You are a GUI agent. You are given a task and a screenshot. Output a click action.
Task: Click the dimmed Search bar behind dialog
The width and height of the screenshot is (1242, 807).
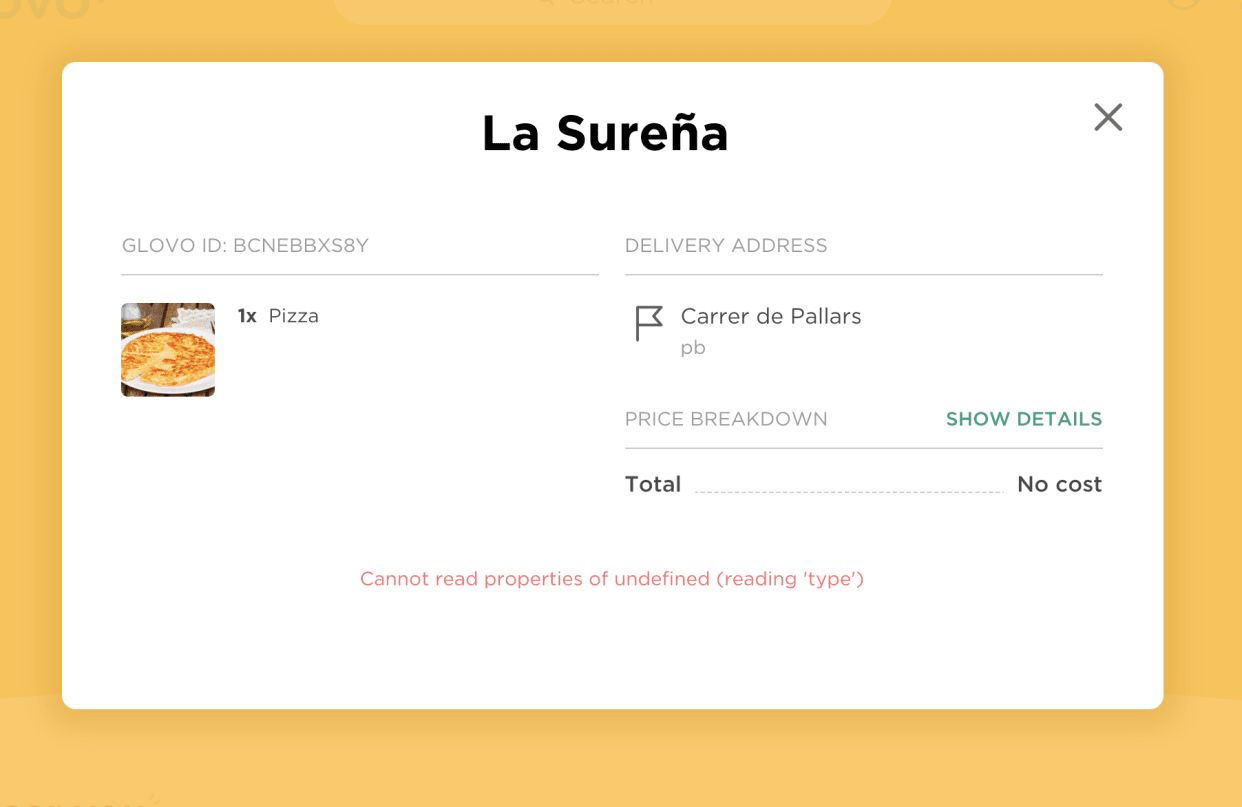(x=612, y=10)
